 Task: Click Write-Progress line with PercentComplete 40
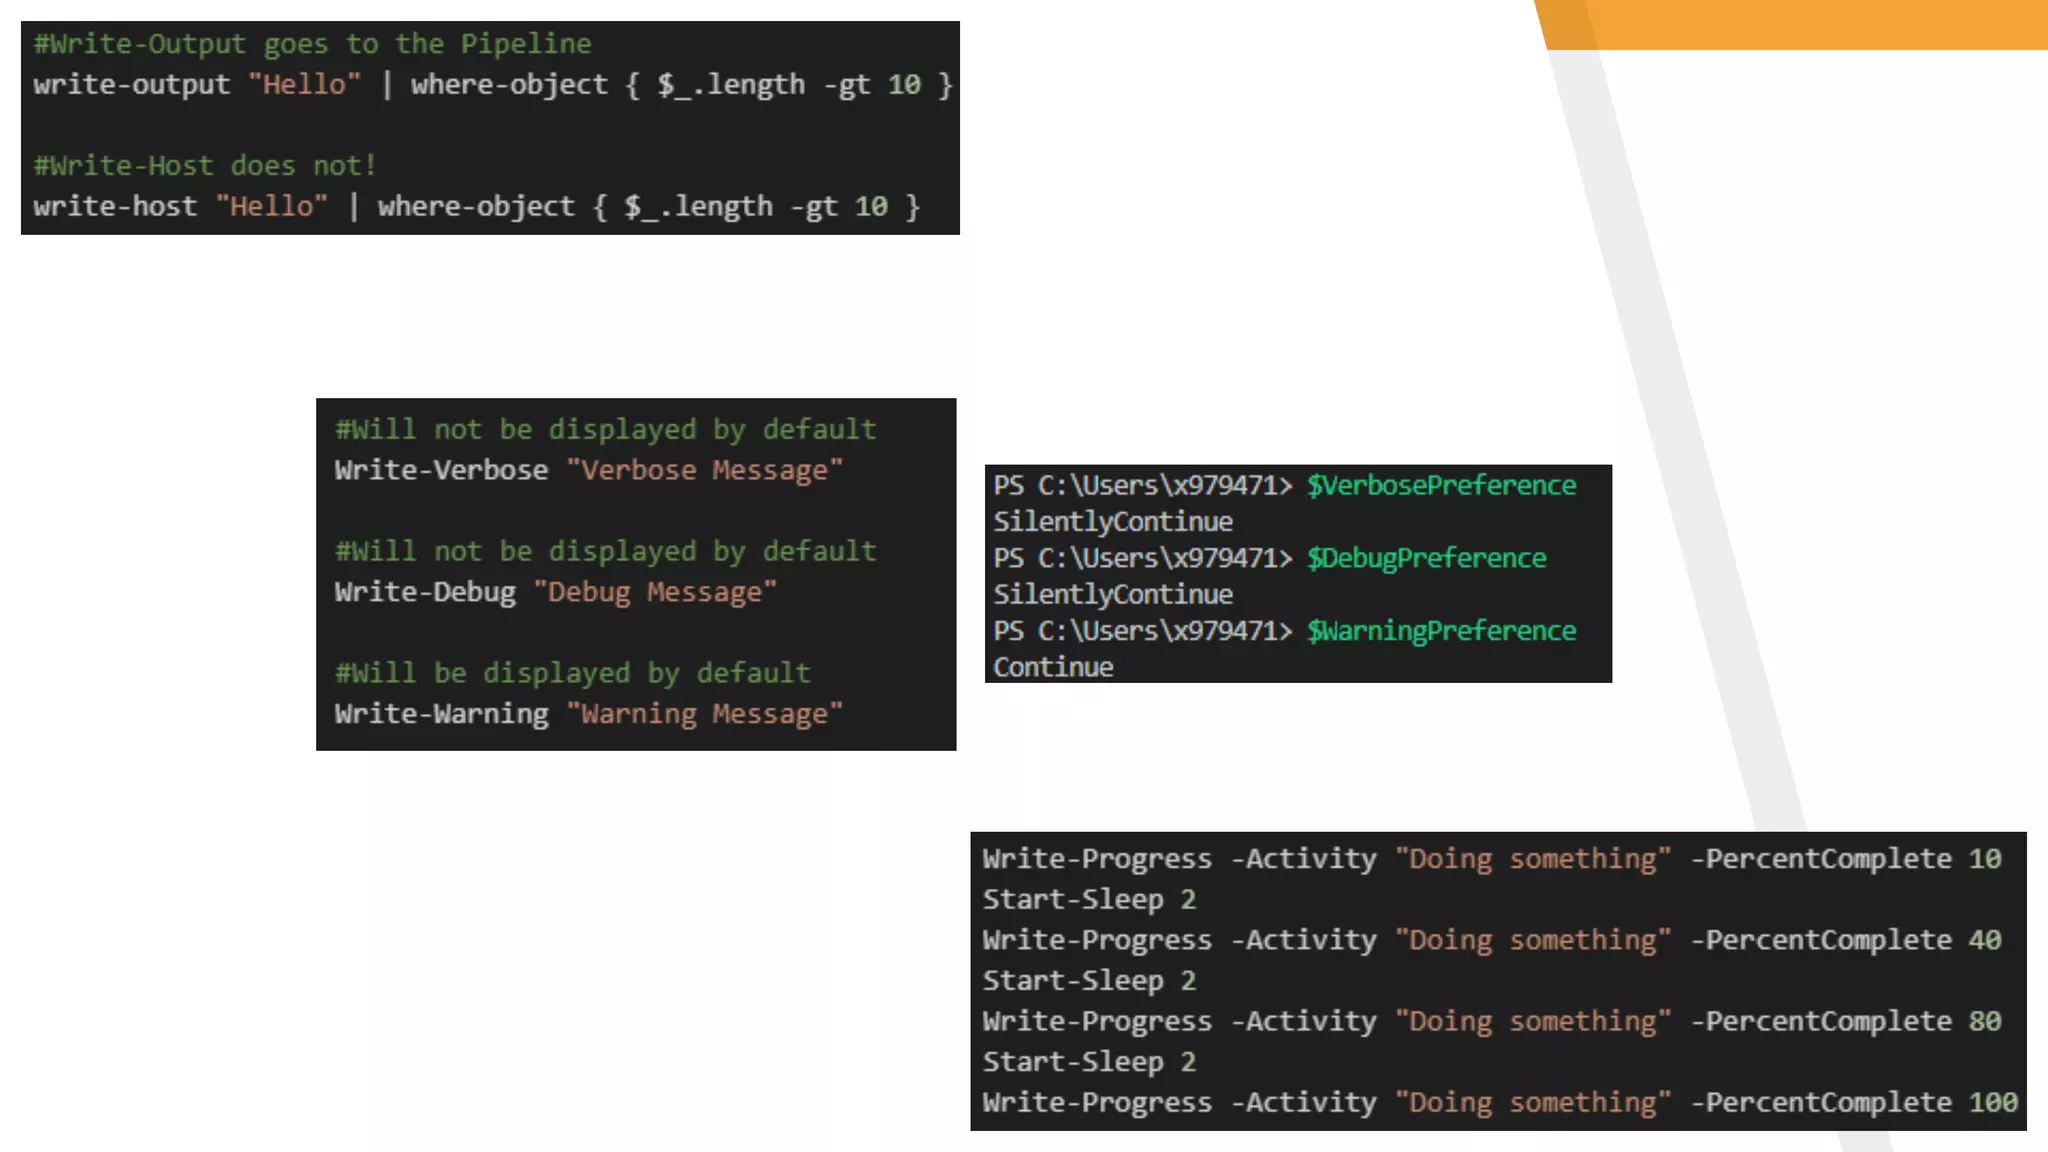click(x=1491, y=940)
